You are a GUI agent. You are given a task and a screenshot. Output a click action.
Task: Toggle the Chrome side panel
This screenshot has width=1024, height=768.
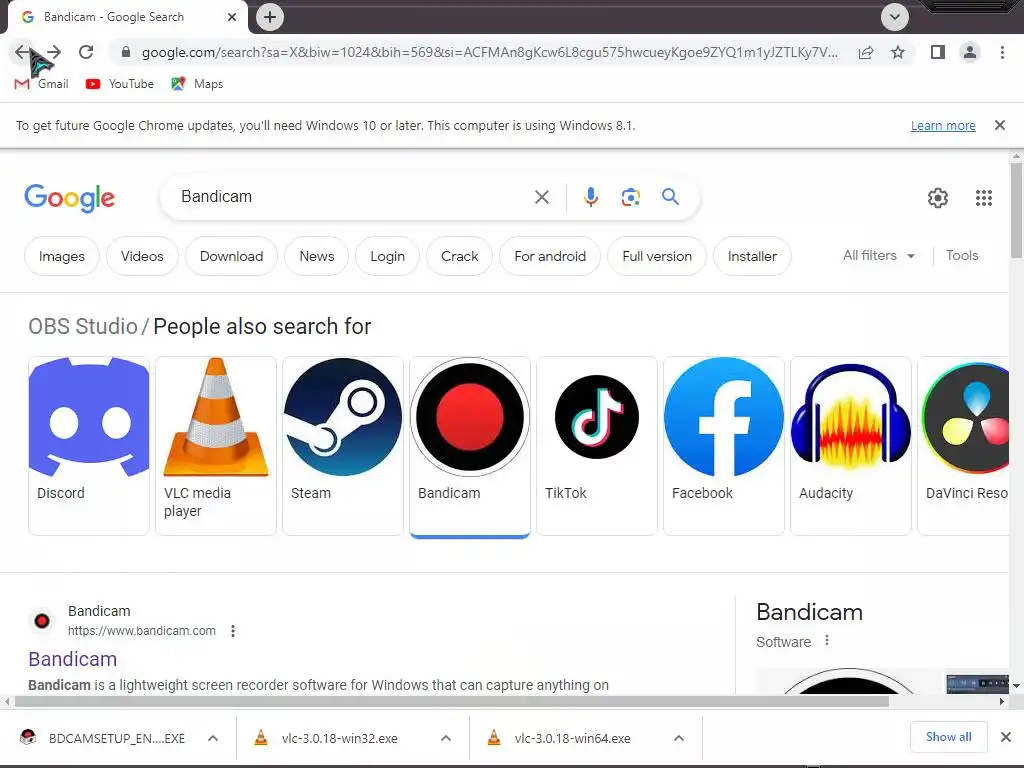[x=938, y=52]
